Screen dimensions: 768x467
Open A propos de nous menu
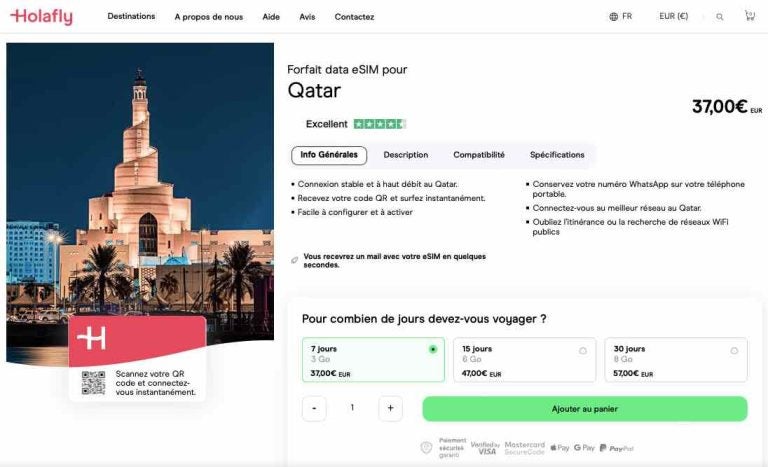[x=209, y=17]
